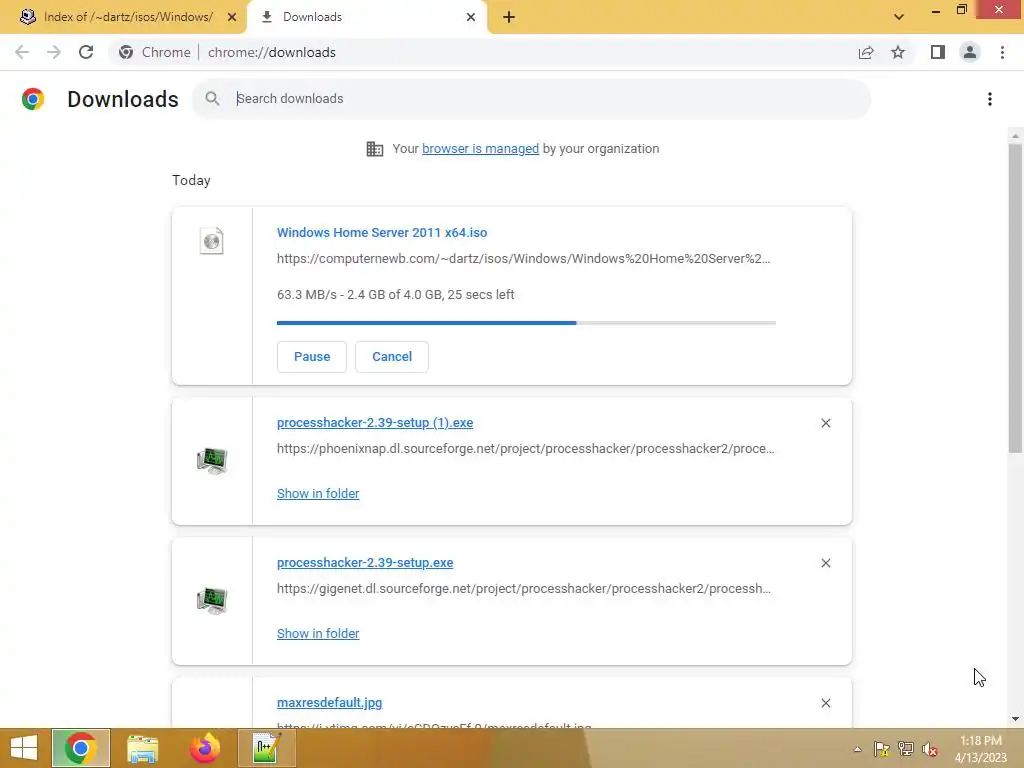Click the browser forward arrow
Viewport: 1024px width, 768px height.
[54, 52]
